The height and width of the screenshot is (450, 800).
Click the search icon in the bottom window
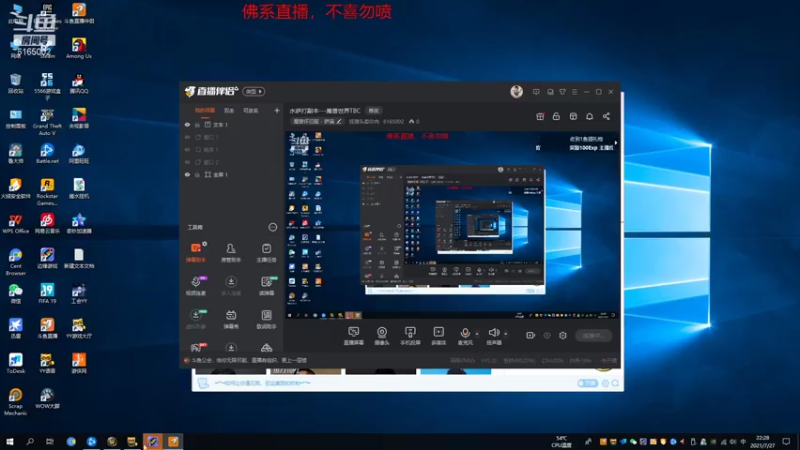pyautogui.click(x=615, y=383)
